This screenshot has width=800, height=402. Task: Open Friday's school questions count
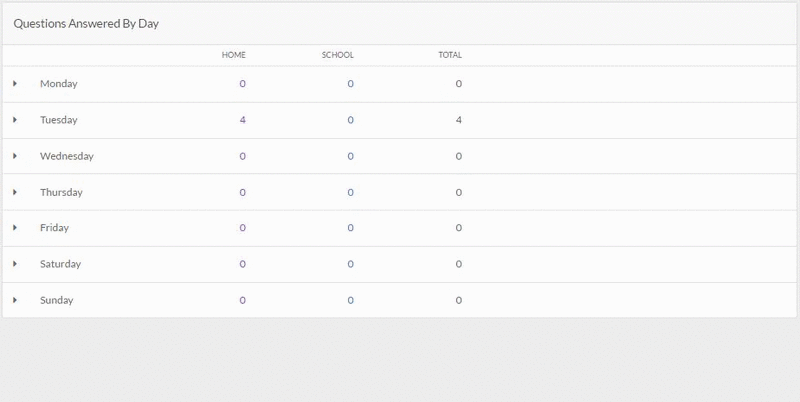[x=351, y=228]
